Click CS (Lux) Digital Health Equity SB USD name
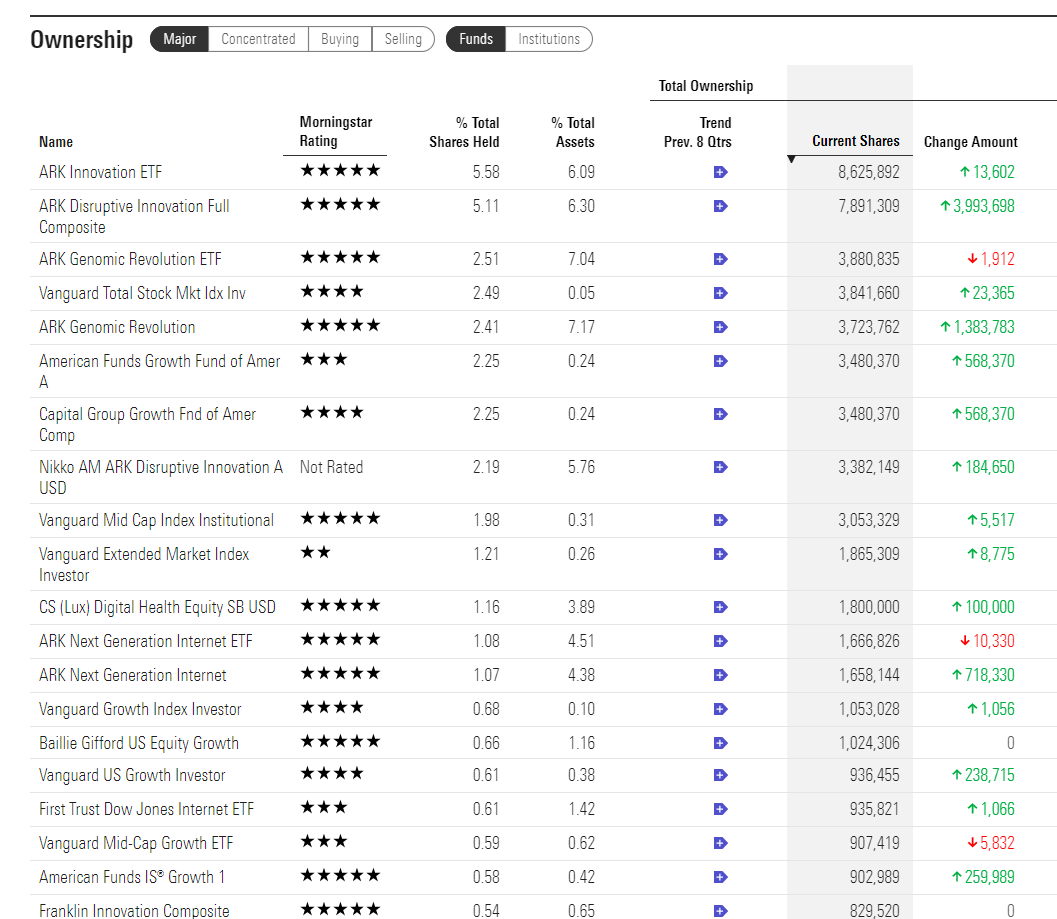Image resolution: width=1057 pixels, height=919 pixels. pyautogui.click(x=157, y=607)
